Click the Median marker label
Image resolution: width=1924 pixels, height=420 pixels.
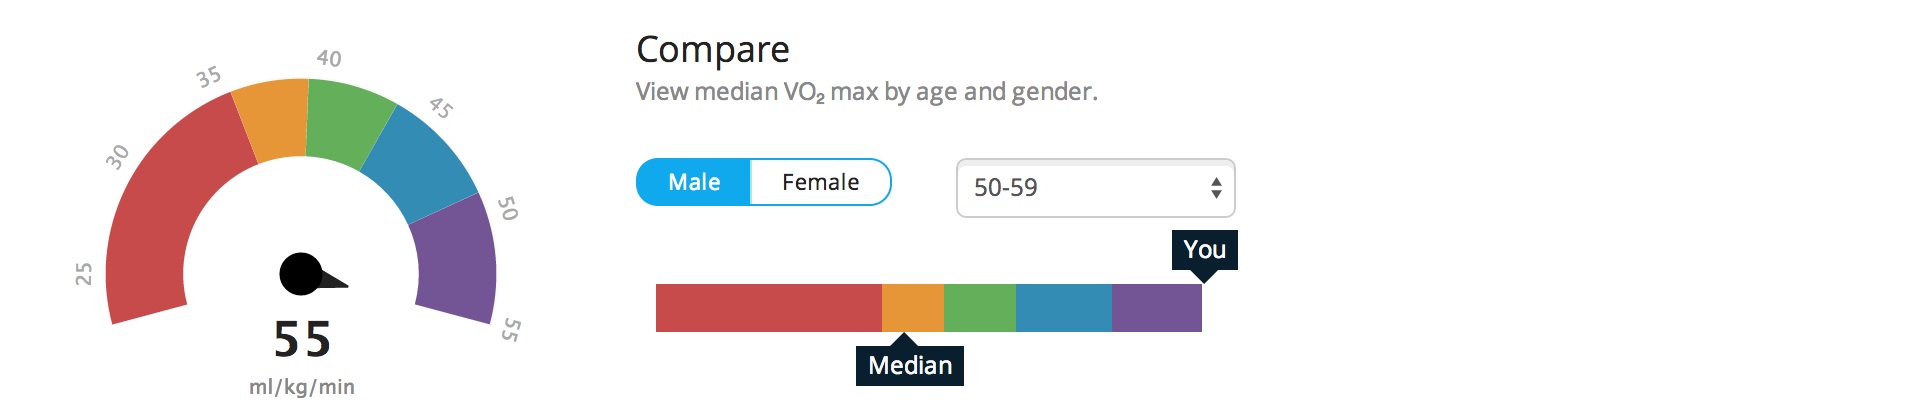click(909, 365)
